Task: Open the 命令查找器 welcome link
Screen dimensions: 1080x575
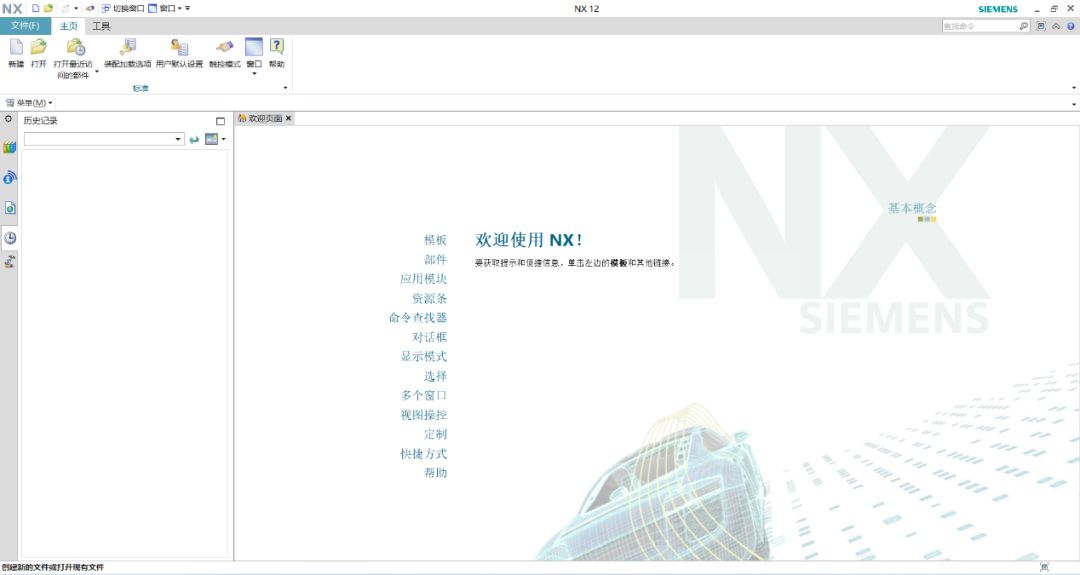Action: [x=418, y=318]
